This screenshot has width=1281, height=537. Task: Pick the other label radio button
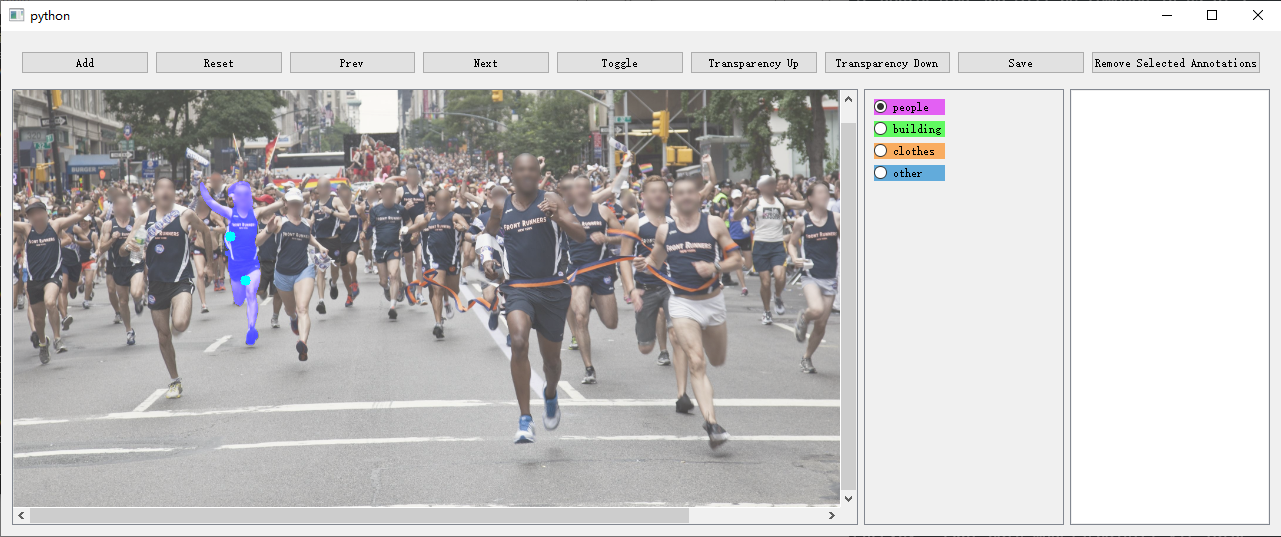pyautogui.click(x=881, y=173)
